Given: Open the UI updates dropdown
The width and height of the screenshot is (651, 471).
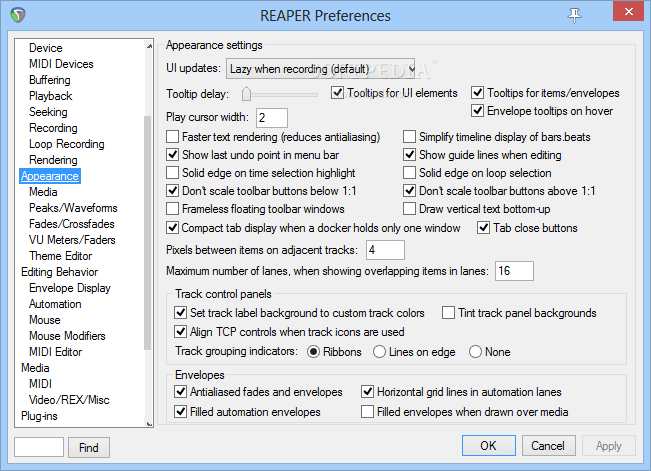Looking at the screenshot, I should 321,69.
